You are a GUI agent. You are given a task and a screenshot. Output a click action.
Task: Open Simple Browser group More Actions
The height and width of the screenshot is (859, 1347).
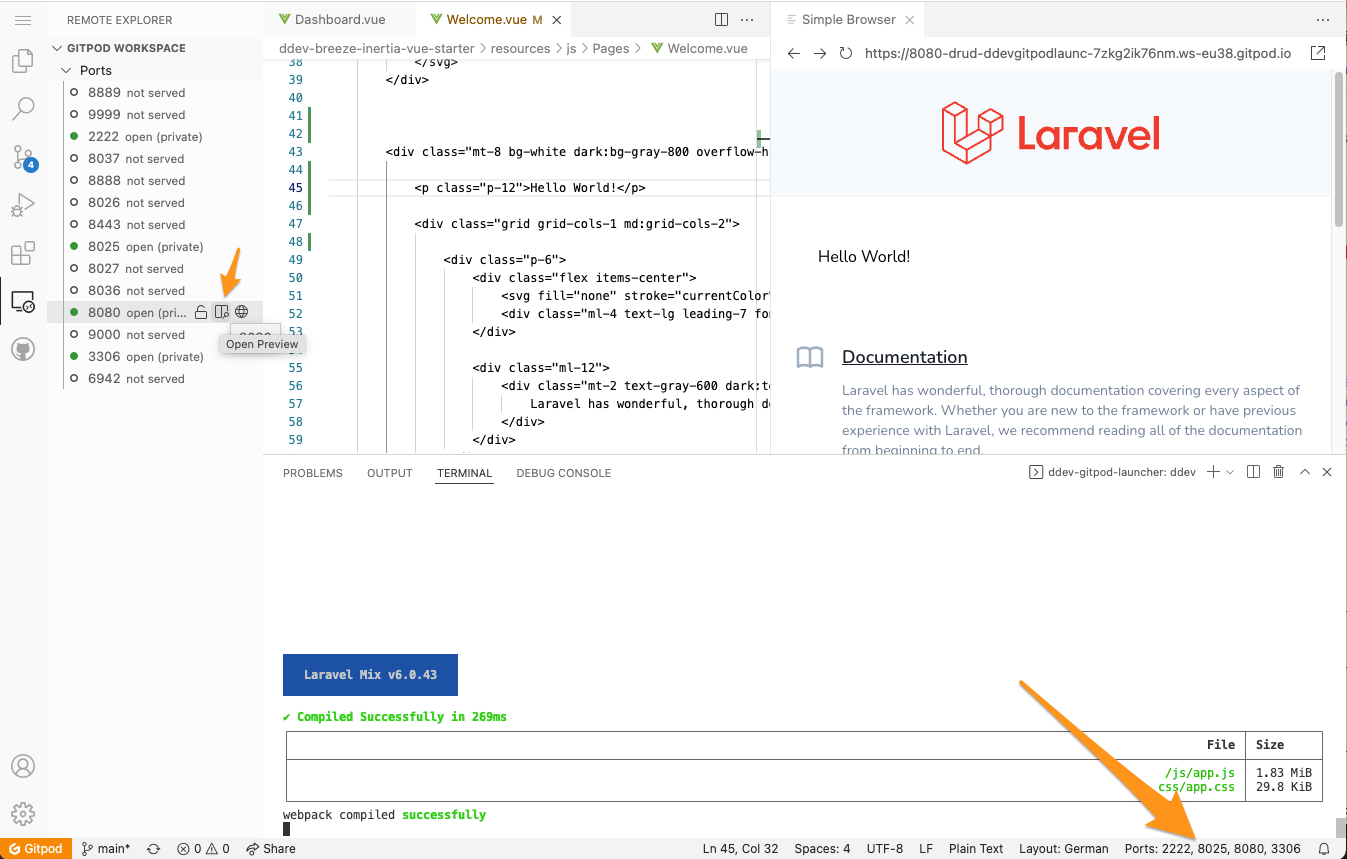pyautogui.click(x=1323, y=19)
